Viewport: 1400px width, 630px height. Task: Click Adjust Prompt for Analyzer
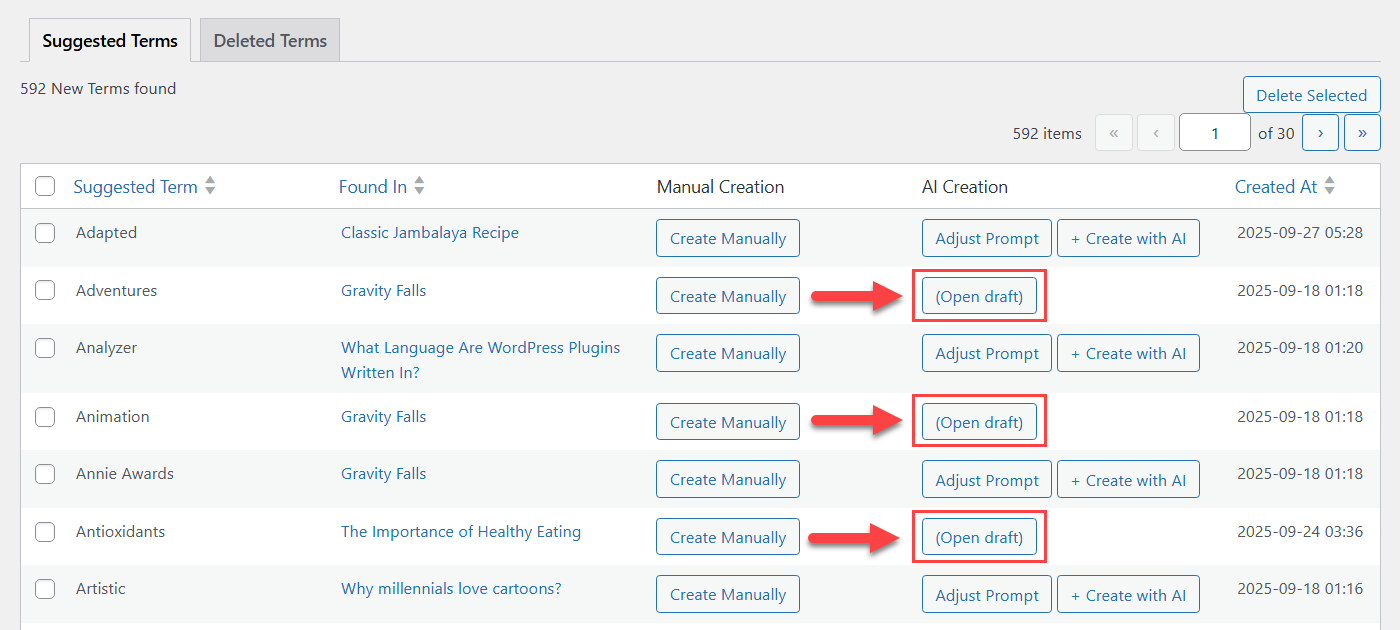[x=987, y=353]
